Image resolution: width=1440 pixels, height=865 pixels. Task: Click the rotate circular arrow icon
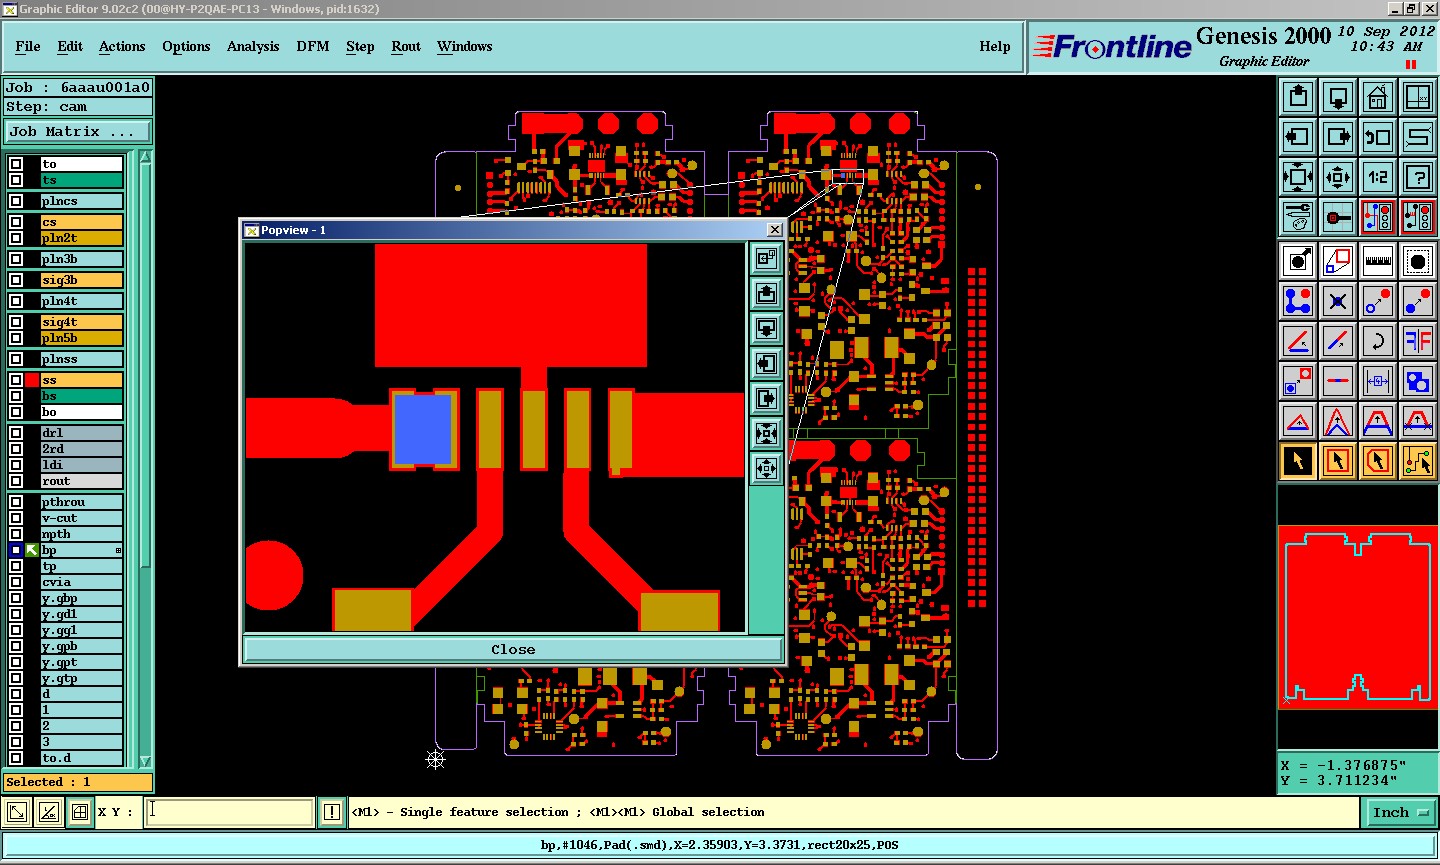(x=1378, y=341)
